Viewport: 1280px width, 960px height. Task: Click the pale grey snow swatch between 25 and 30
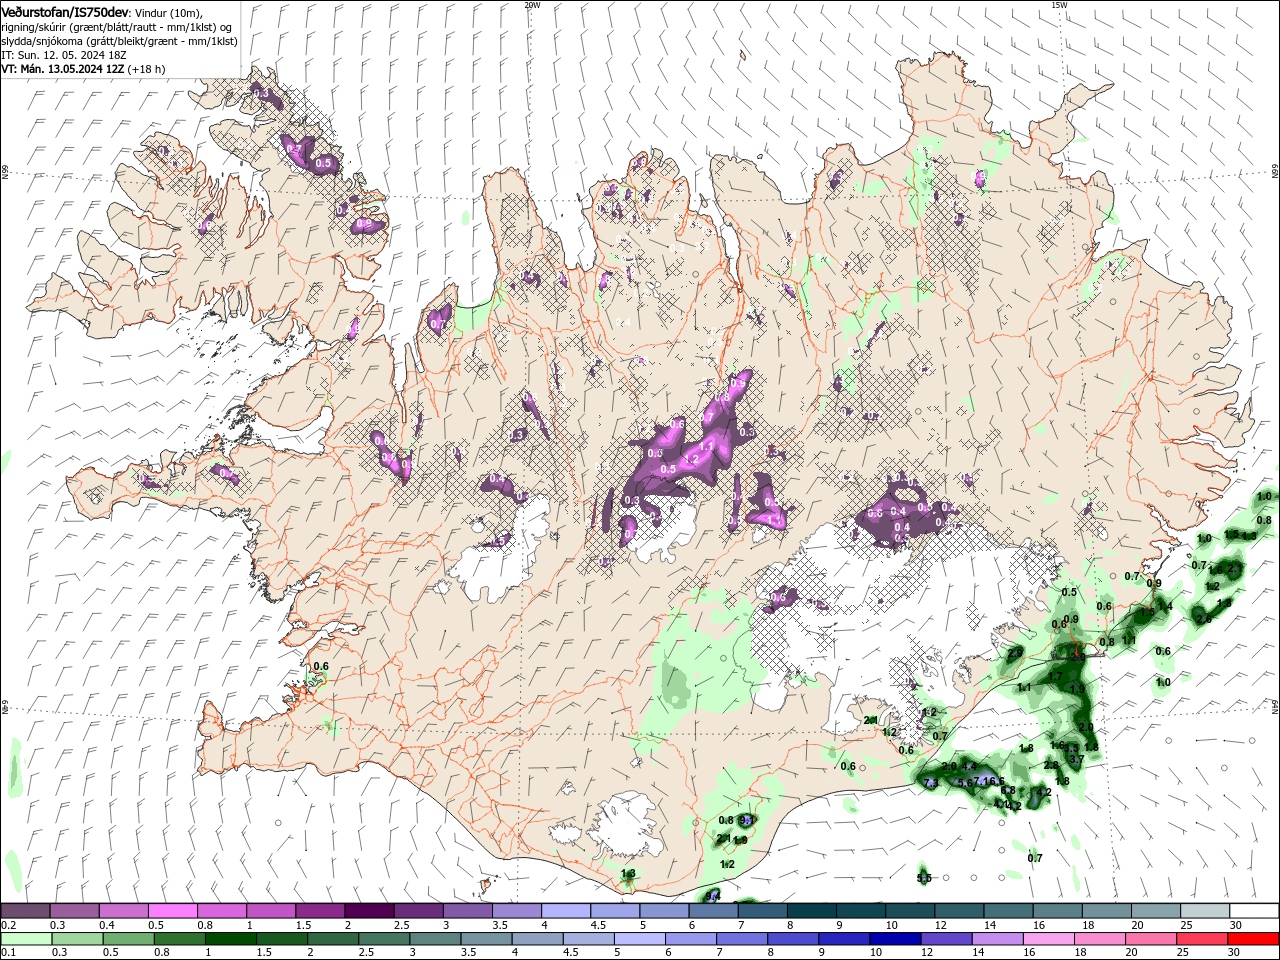[x=1204, y=911]
